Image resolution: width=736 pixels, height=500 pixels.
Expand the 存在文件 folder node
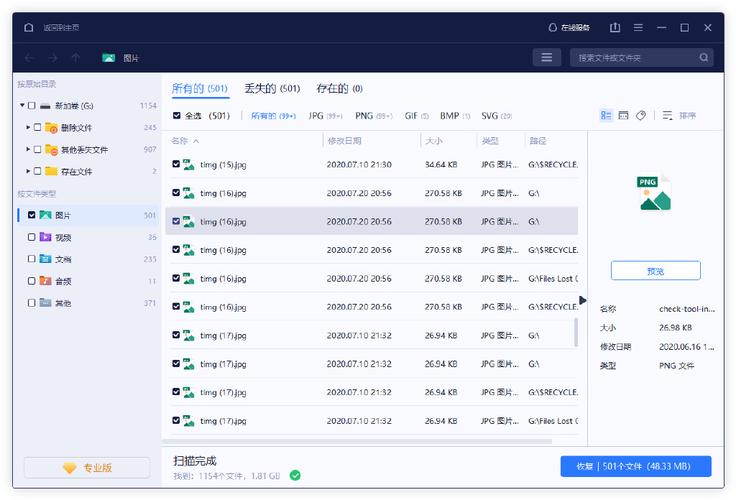point(28,172)
